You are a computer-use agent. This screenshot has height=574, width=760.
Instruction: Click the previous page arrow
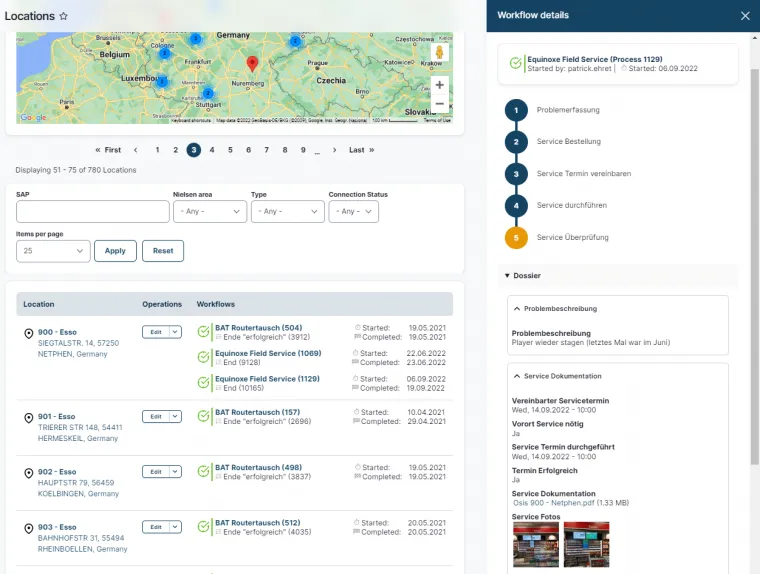coord(136,150)
